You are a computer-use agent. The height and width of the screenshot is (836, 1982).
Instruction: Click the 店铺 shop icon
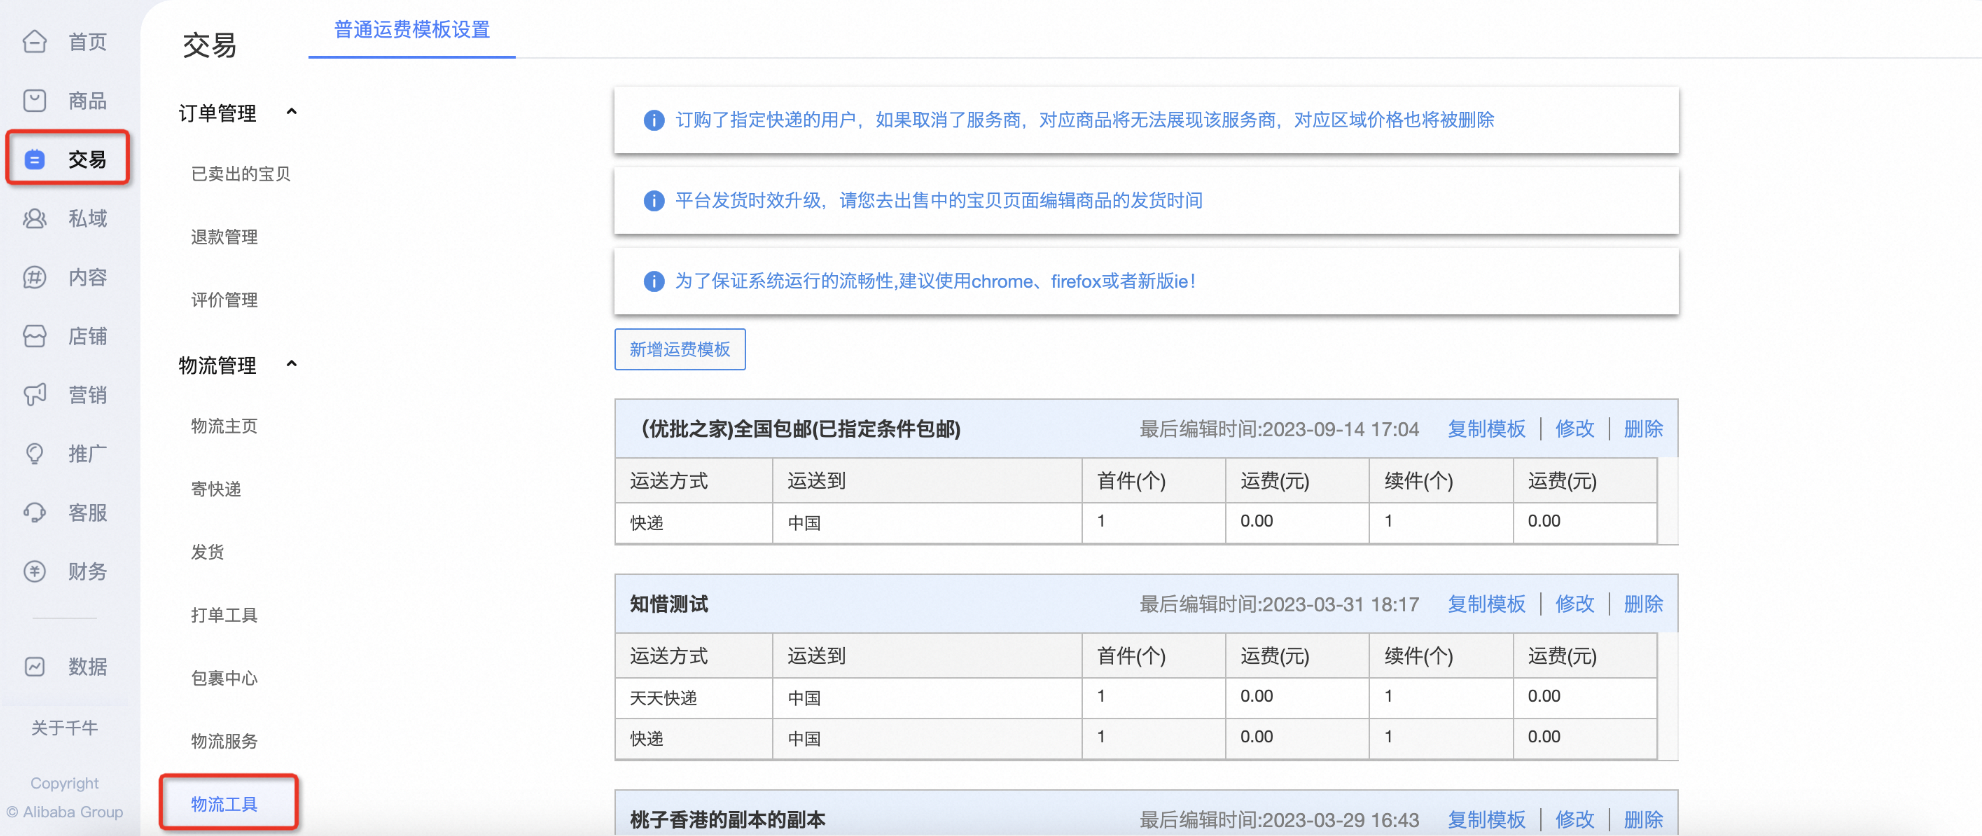pyautogui.click(x=35, y=336)
